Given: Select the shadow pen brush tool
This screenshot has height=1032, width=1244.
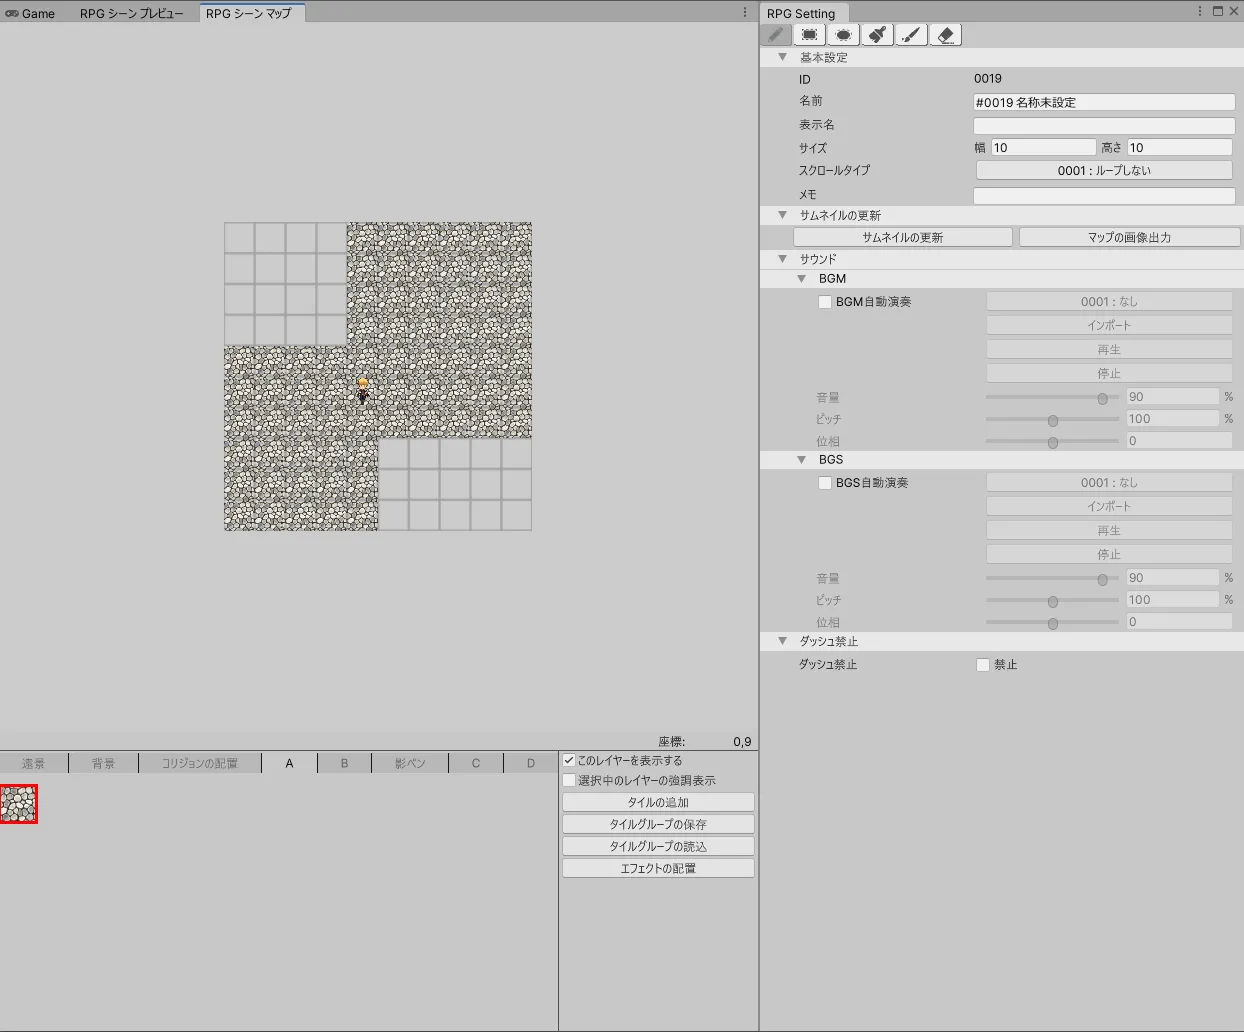Looking at the screenshot, I should tap(911, 35).
